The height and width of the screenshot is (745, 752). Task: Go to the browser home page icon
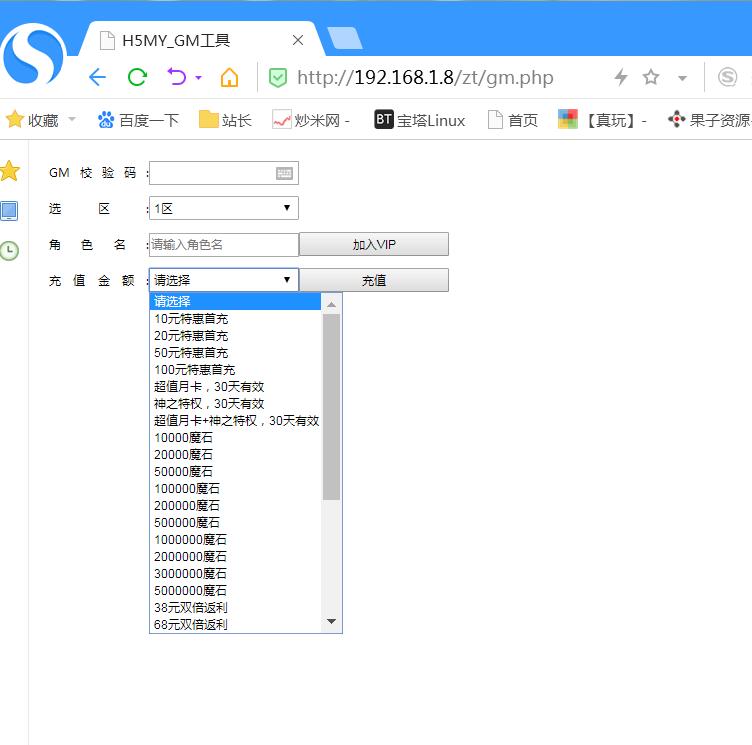click(x=229, y=78)
